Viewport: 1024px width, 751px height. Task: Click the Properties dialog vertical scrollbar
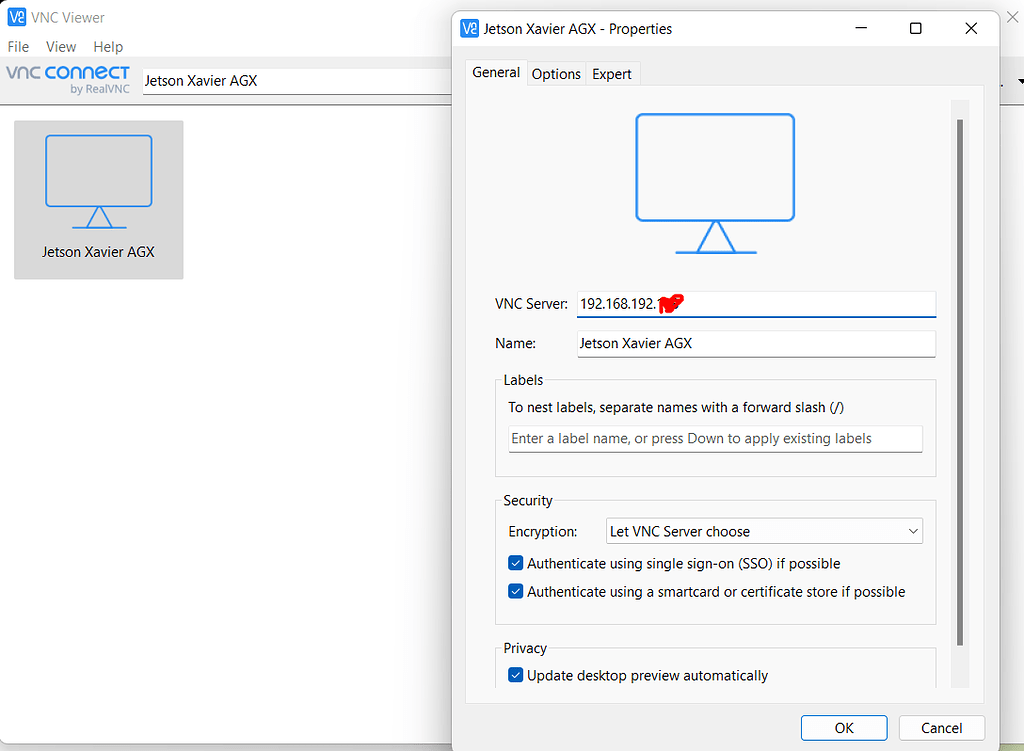(x=959, y=382)
